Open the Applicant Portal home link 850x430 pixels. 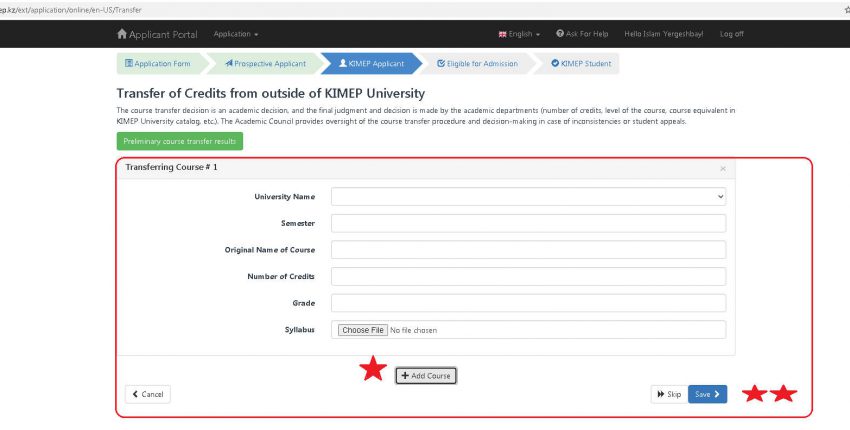click(x=157, y=34)
